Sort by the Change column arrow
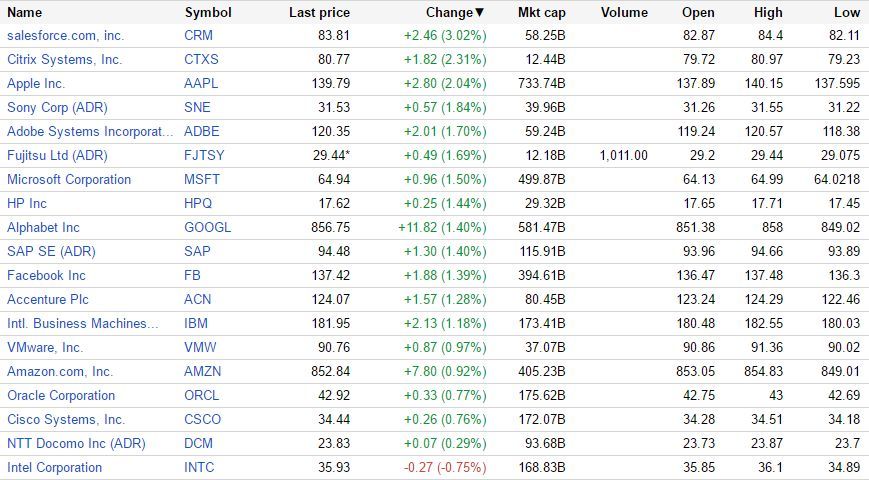The height and width of the screenshot is (480, 869). 479,13
